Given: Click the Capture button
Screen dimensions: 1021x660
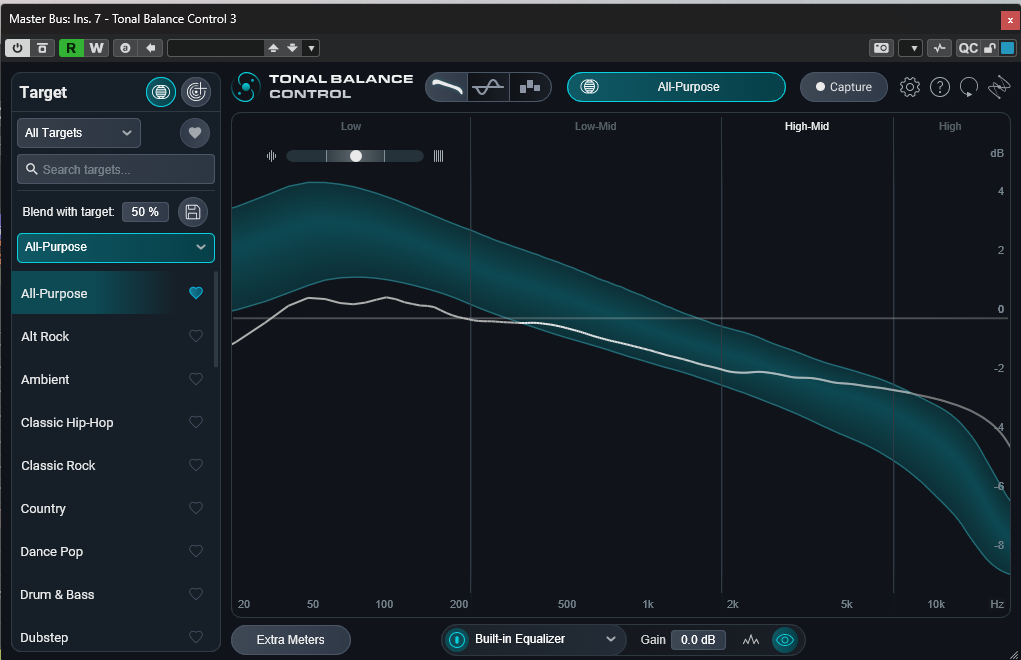Looking at the screenshot, I should (844, 87).
